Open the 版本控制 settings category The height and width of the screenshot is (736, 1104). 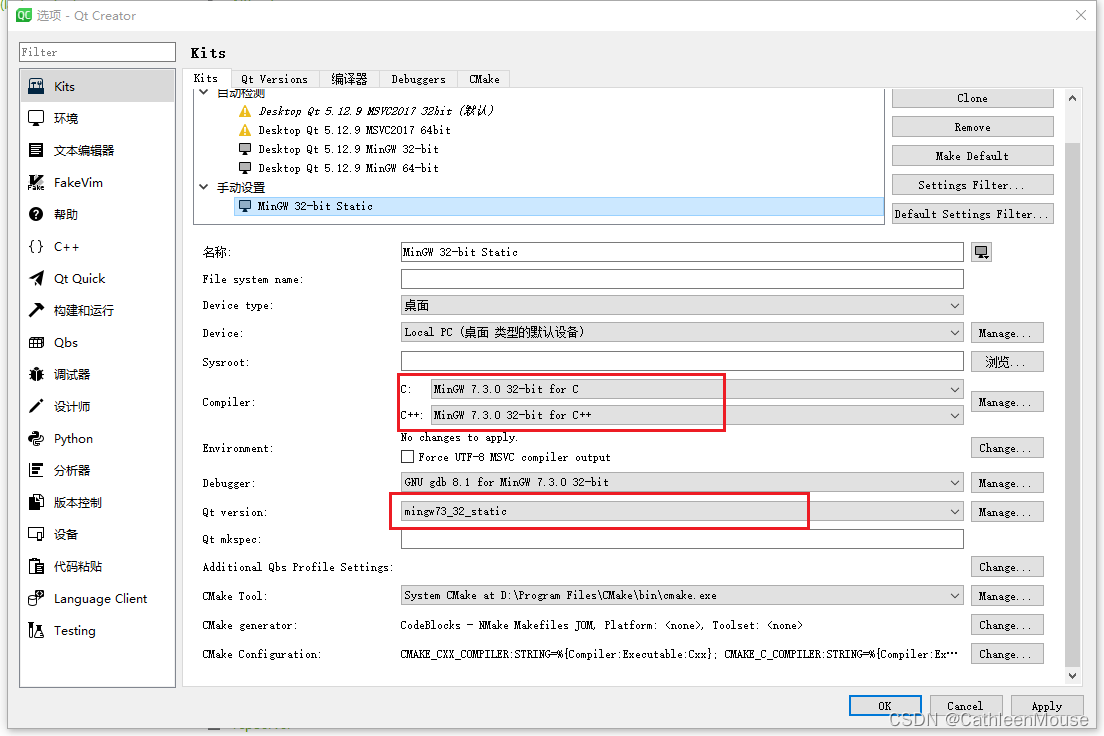(97, 502)
